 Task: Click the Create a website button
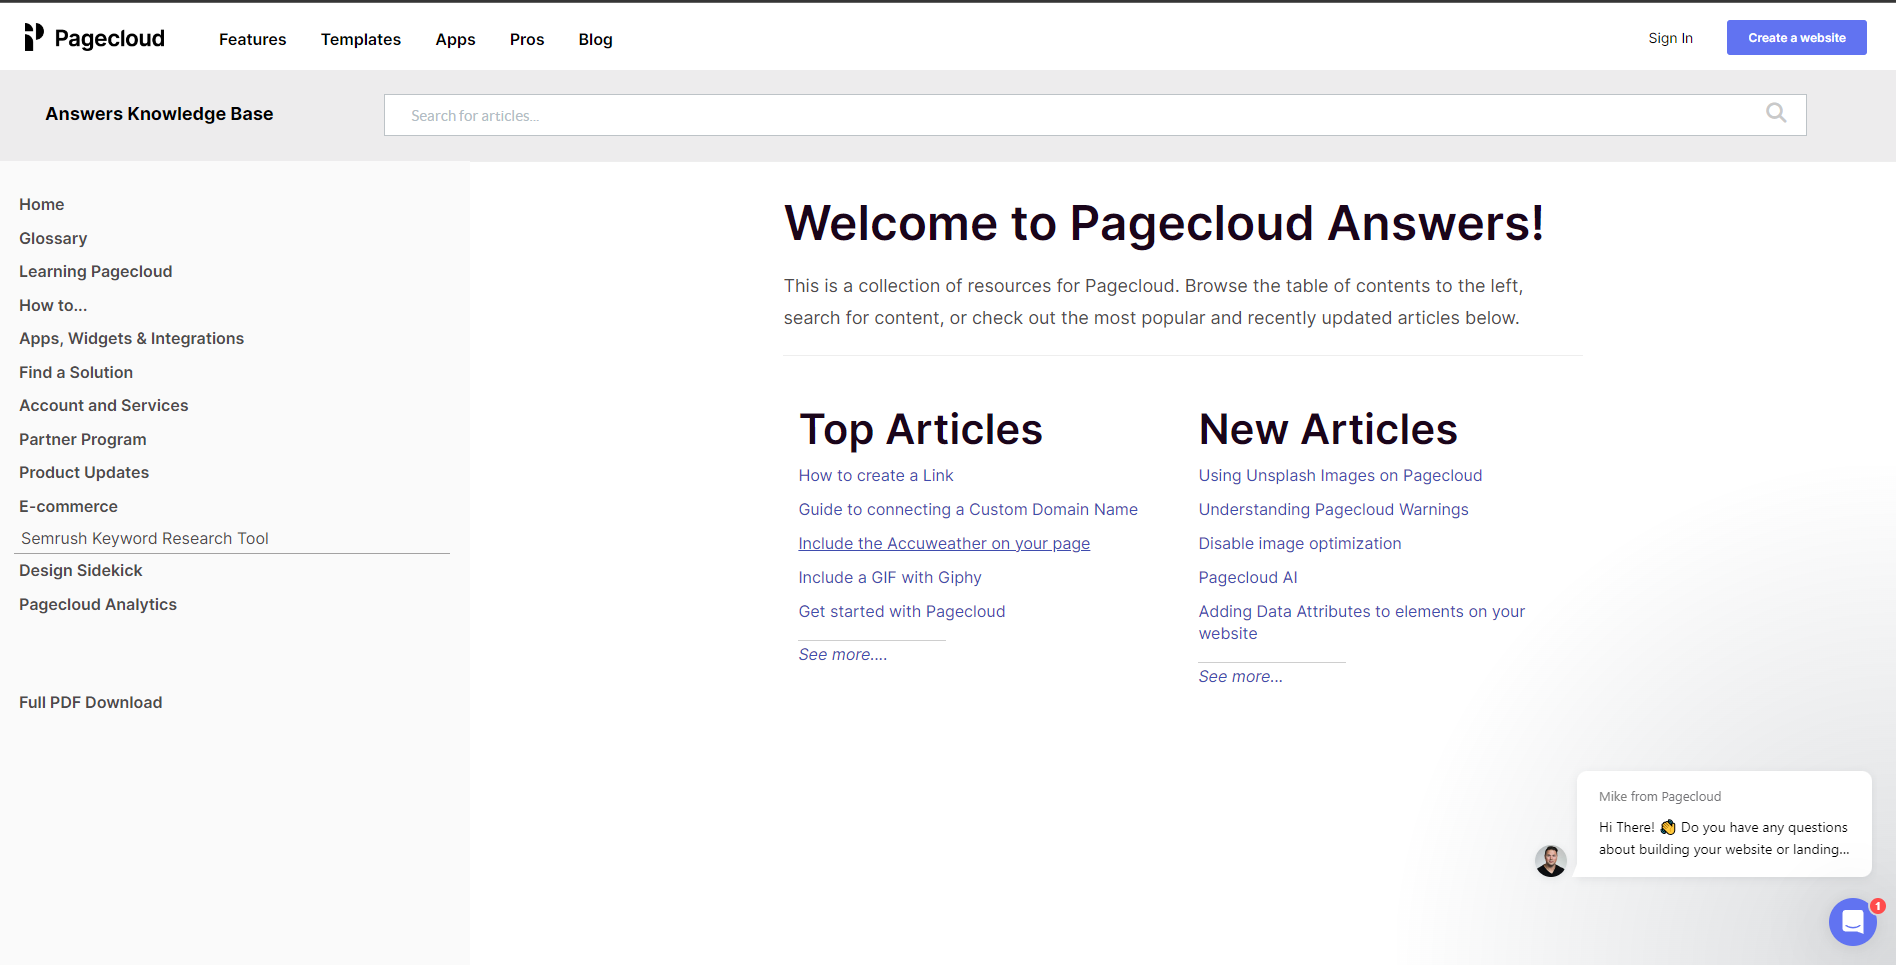pyautogui.click(x=1797, y=38)
